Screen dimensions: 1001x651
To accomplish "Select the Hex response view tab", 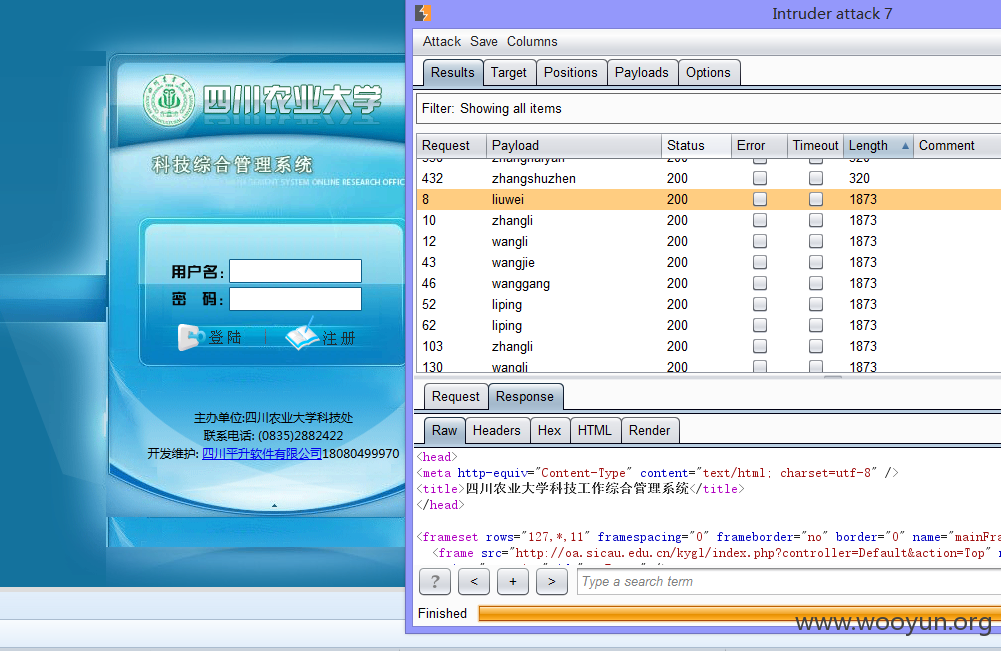I will pyautogui.click(x=549, y=431).
